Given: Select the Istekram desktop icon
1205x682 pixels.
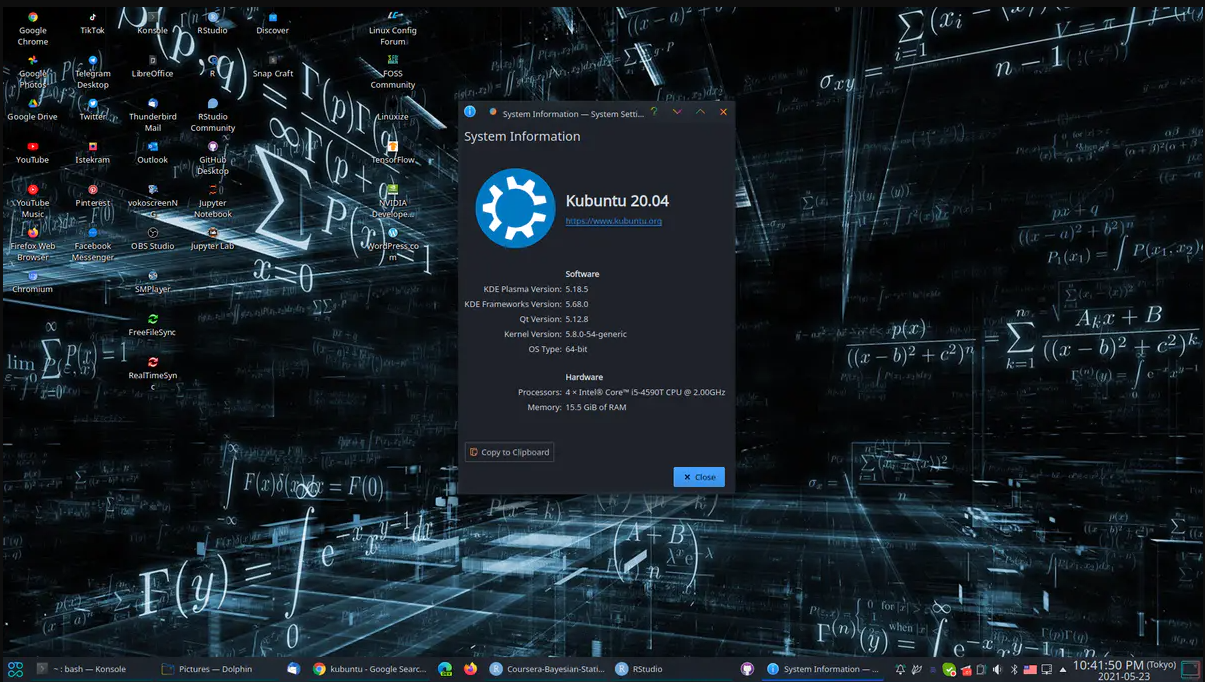Looking at the screenshot, I should [92, 152].
